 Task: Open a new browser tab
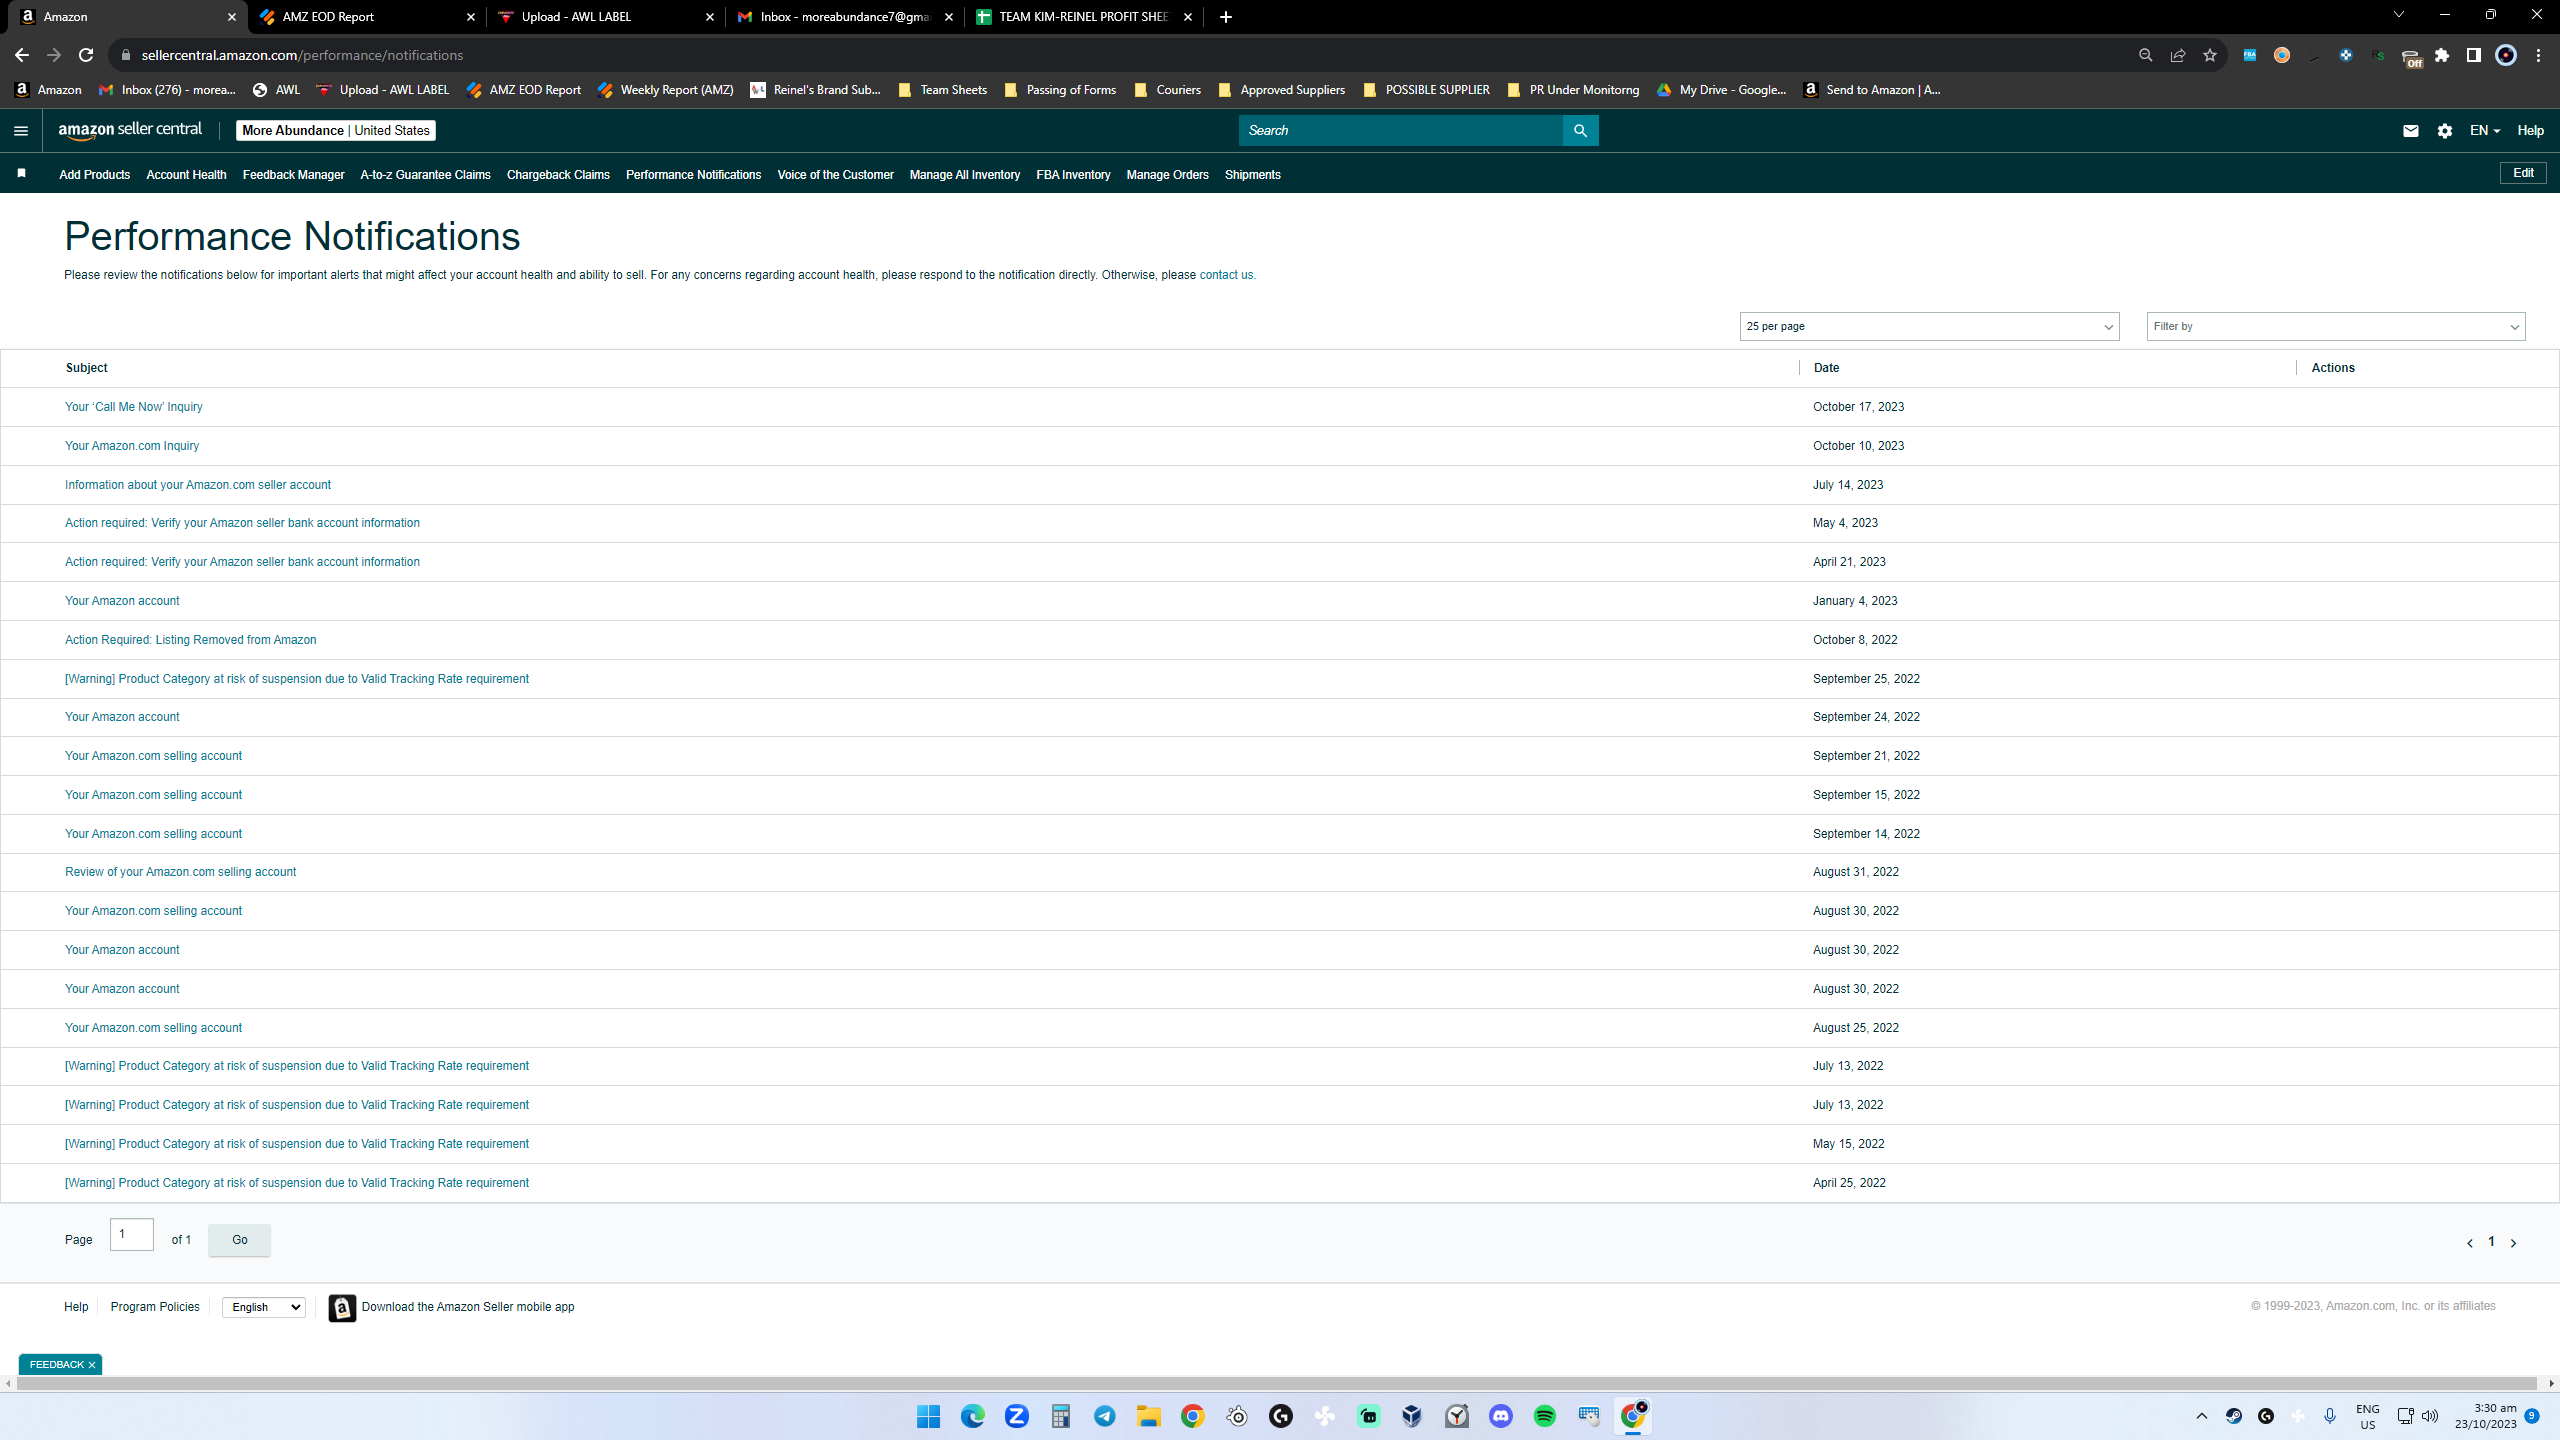(1226, 17)
